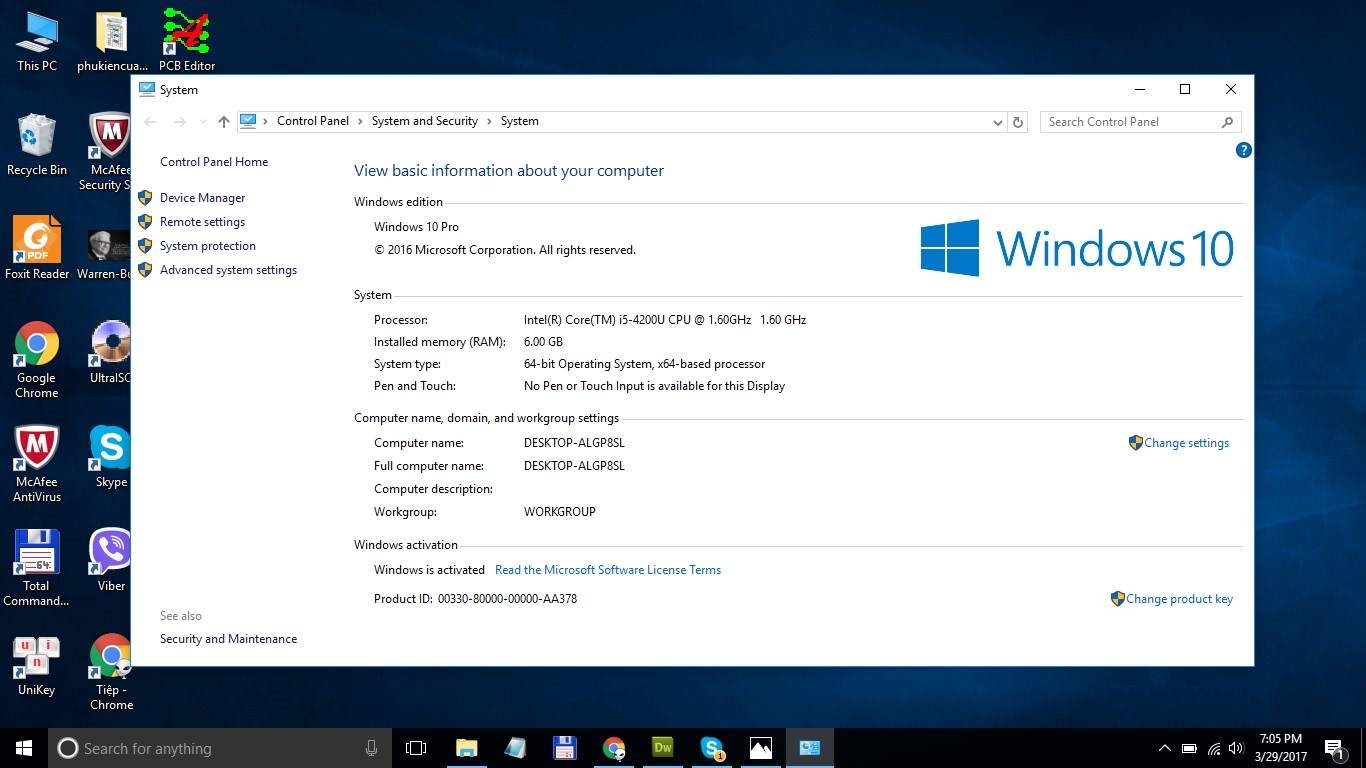Click the microphone icon in taskbar search

(x=371, y=748)
